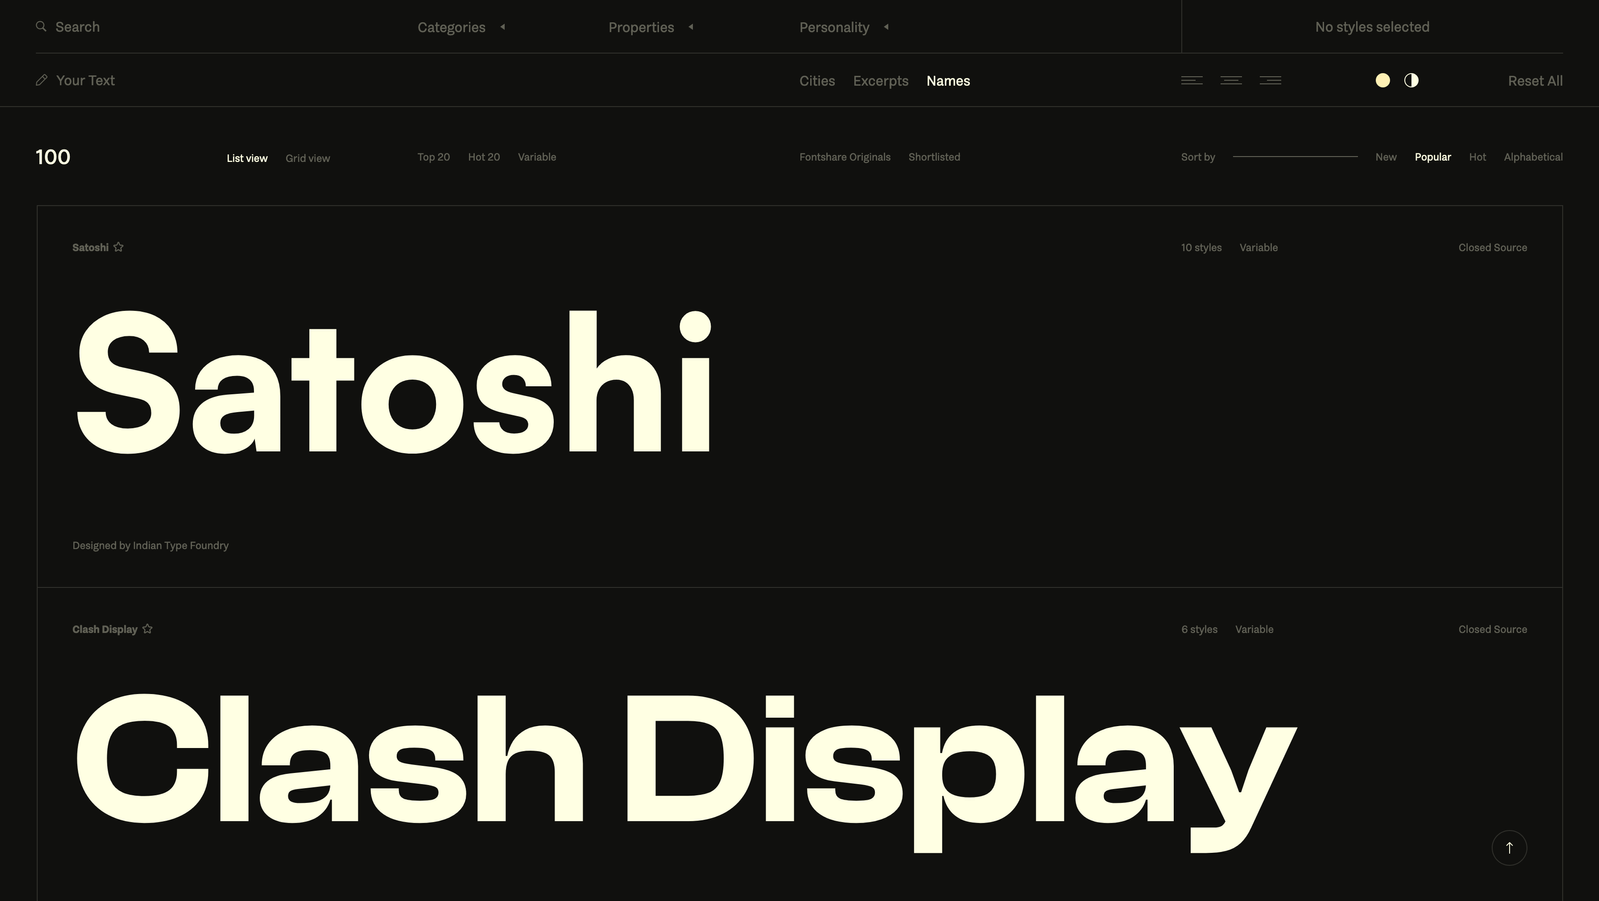
Task: Switch preview text to Names
Action: coord(948,81)
